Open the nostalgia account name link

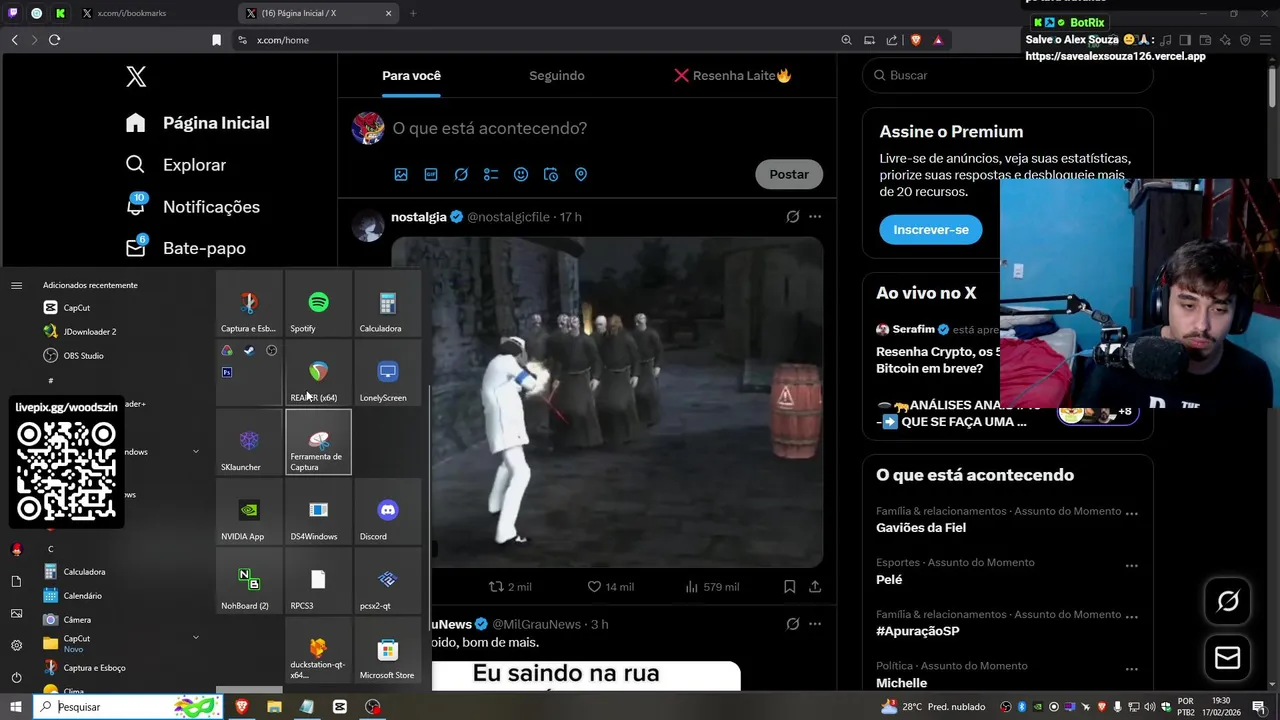click(x=419, y=217)
